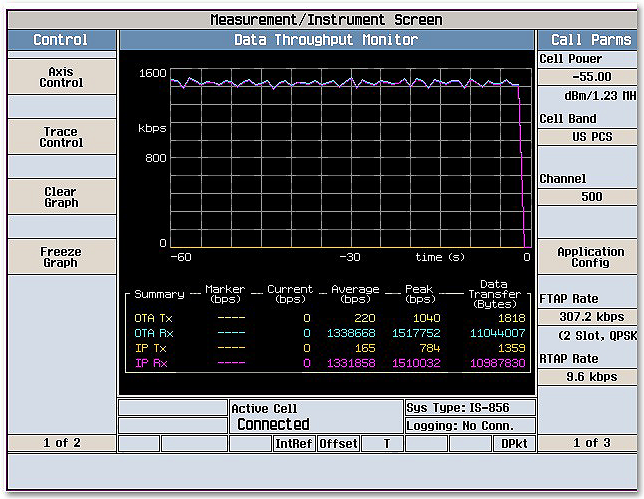Open the Trace Control softkey

point(62,137)
